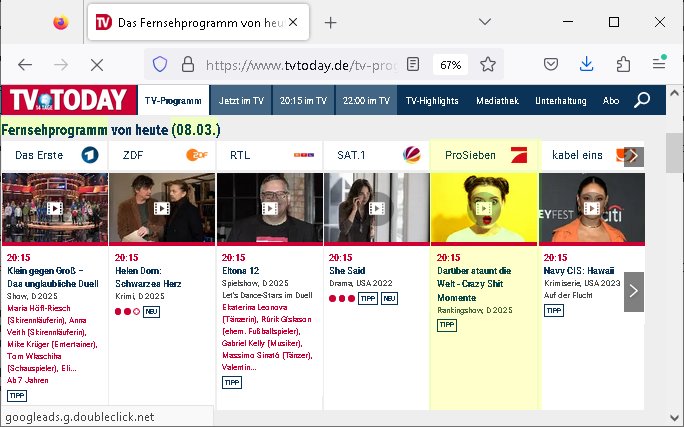
Task: Click the tracking protection shield icon
Action: pos(160,65)
